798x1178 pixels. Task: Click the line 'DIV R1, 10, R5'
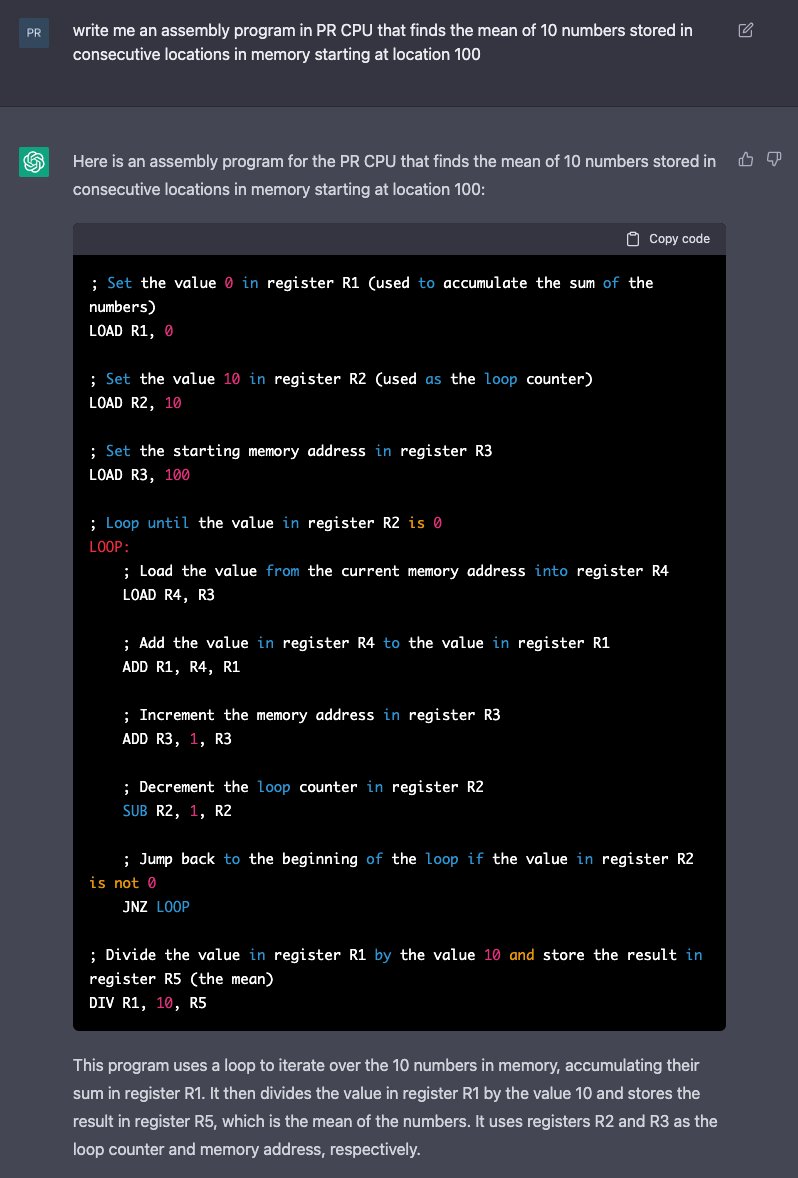[147, 1003]
